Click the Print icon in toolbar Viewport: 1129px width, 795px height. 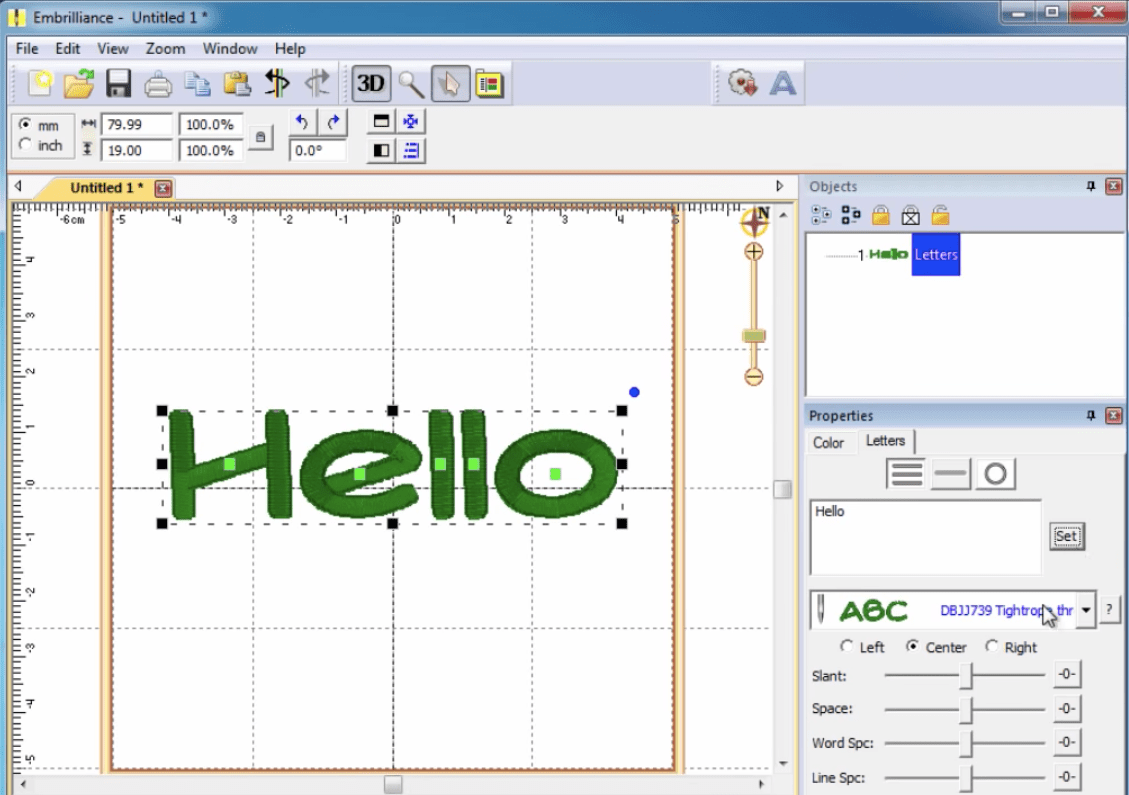click(158, 85)
